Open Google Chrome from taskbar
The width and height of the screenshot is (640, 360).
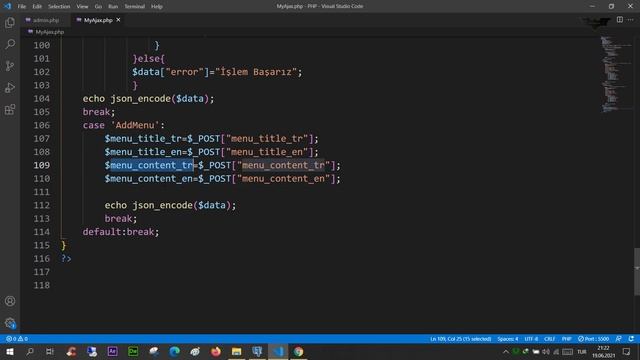point(298,351)
